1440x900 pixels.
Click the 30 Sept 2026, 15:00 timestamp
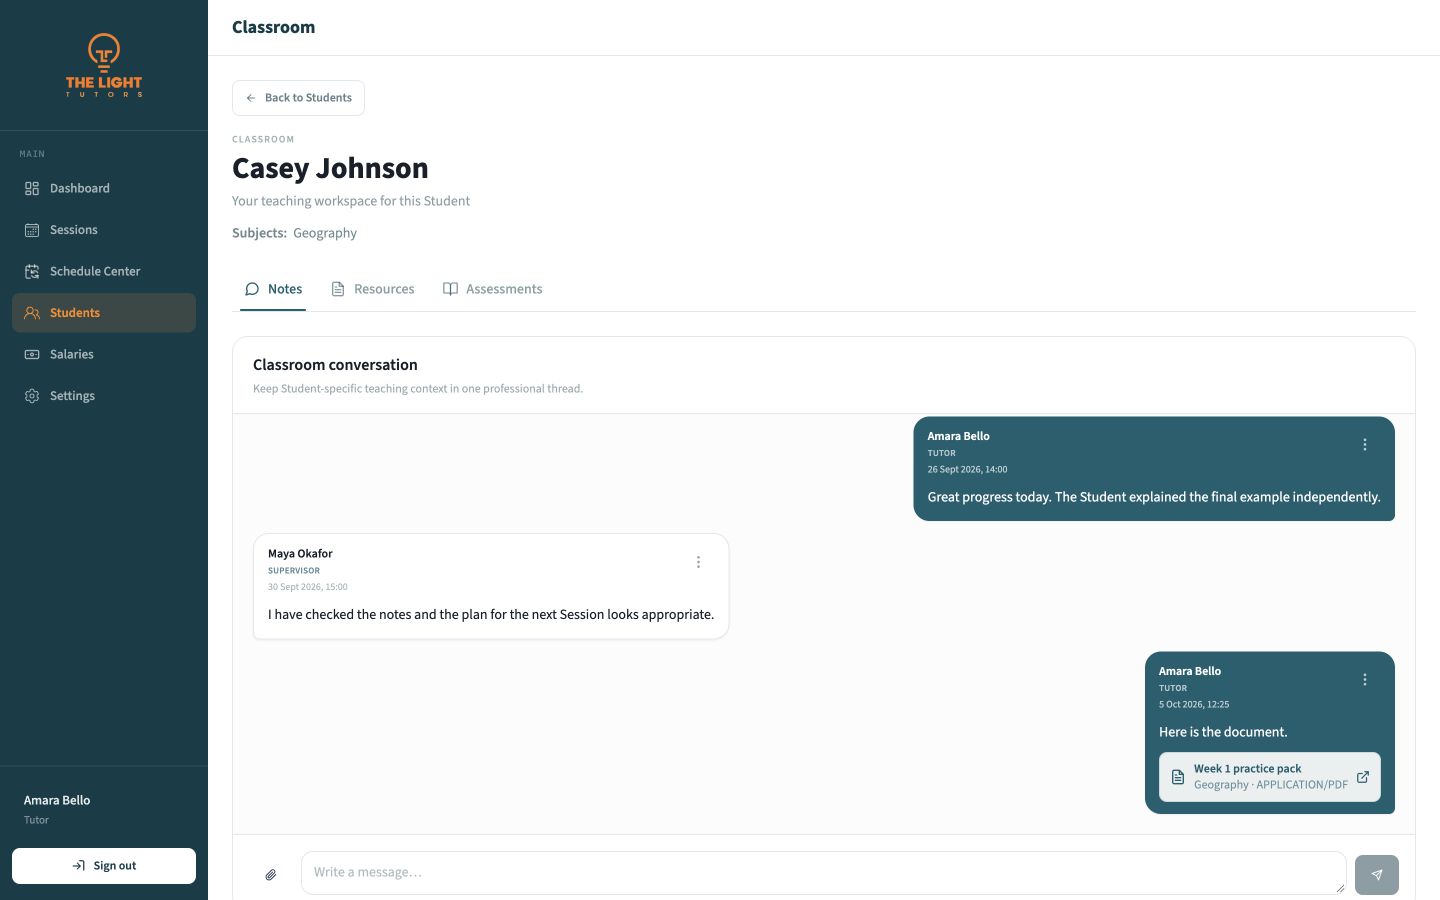coord(308,587)
